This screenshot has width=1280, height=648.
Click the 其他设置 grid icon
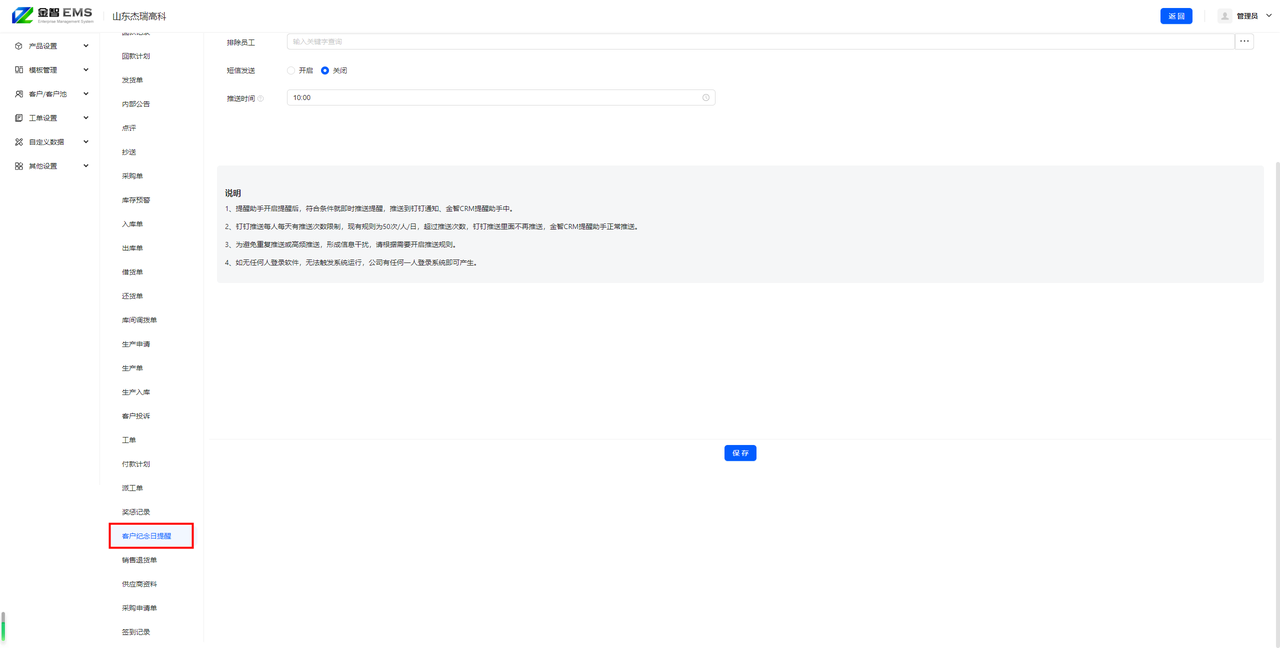[19, 166]
